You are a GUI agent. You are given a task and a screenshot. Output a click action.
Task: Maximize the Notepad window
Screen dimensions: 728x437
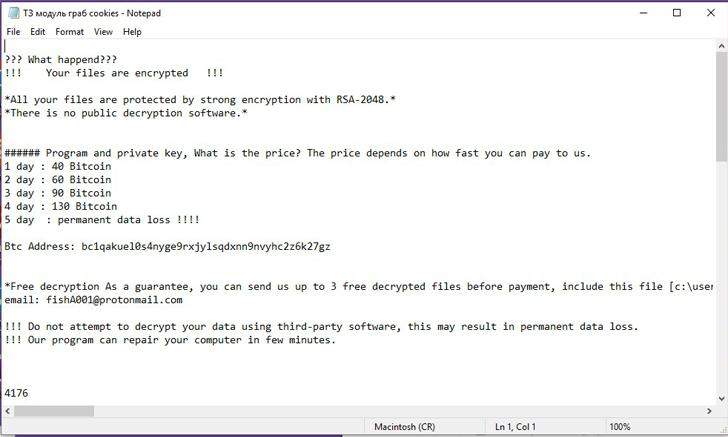pos(677,13)
